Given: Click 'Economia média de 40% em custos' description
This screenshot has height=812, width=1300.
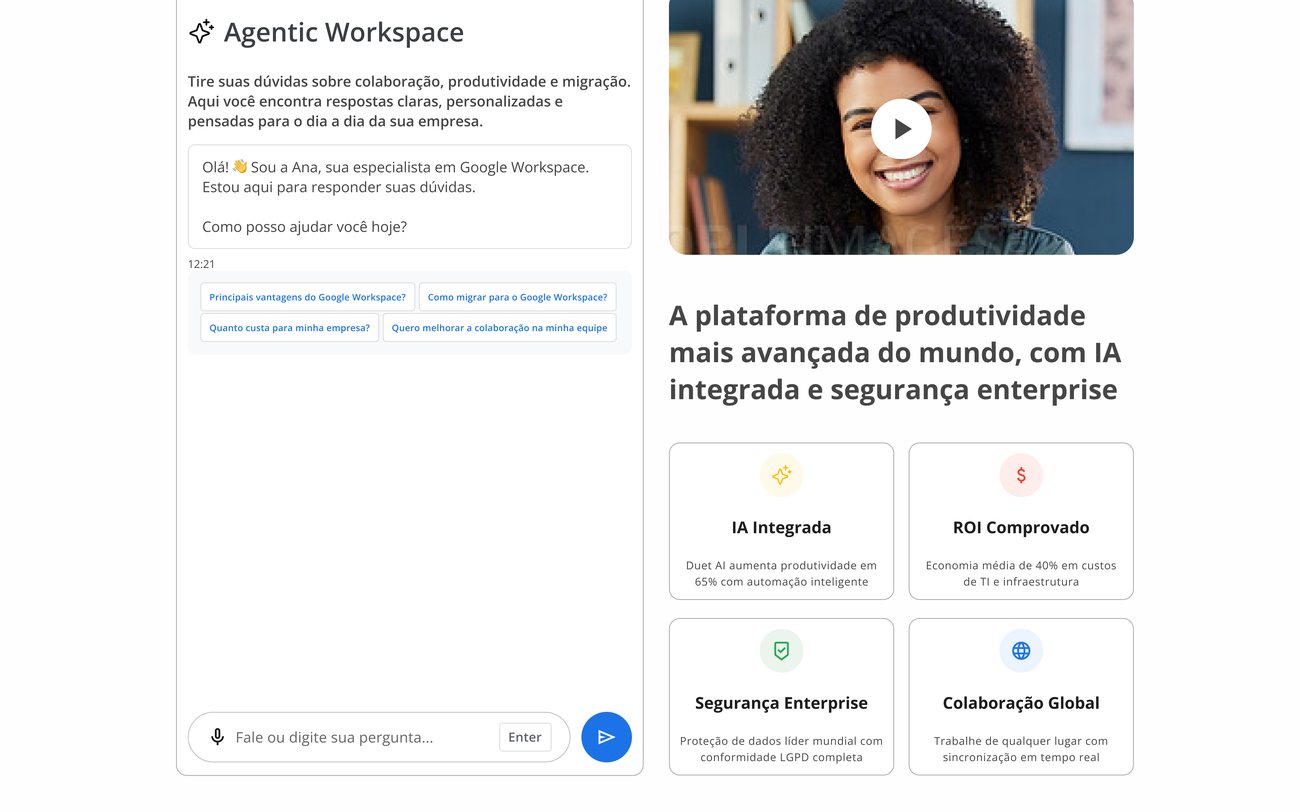Looking at the screenshot, I should tap(1021, 573).
